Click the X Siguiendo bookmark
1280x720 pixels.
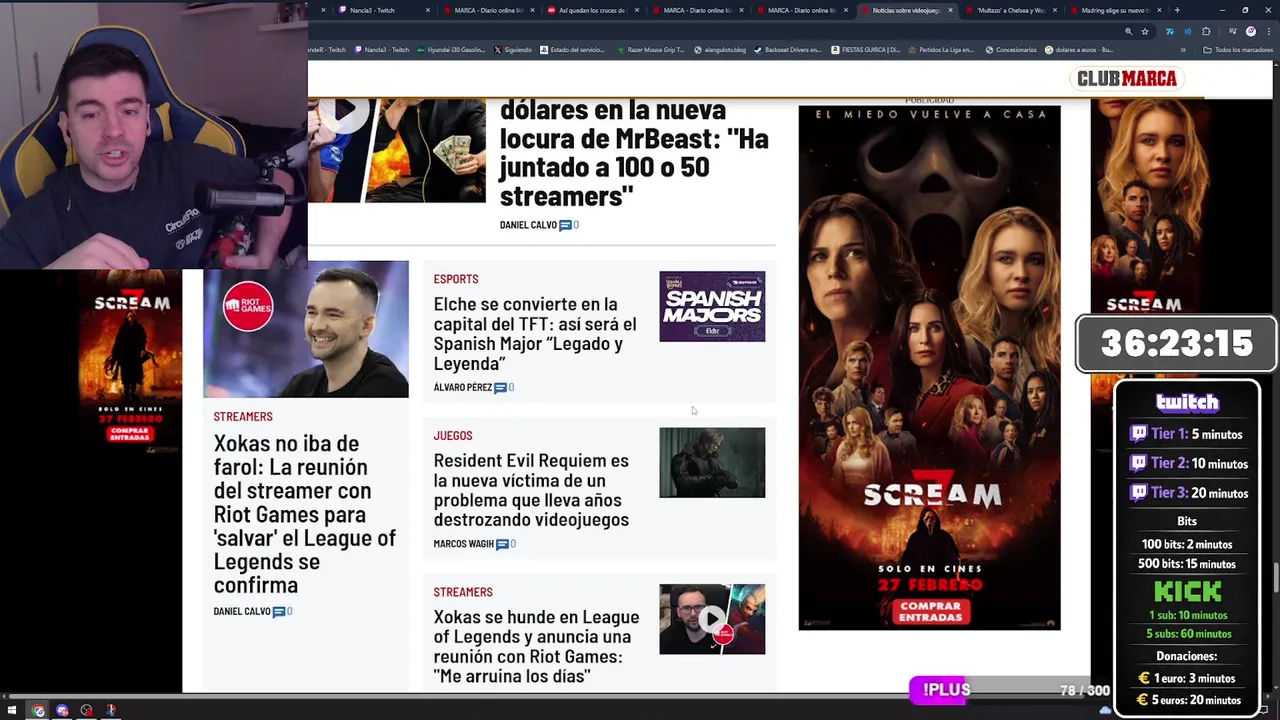click(x=513, y=50)
